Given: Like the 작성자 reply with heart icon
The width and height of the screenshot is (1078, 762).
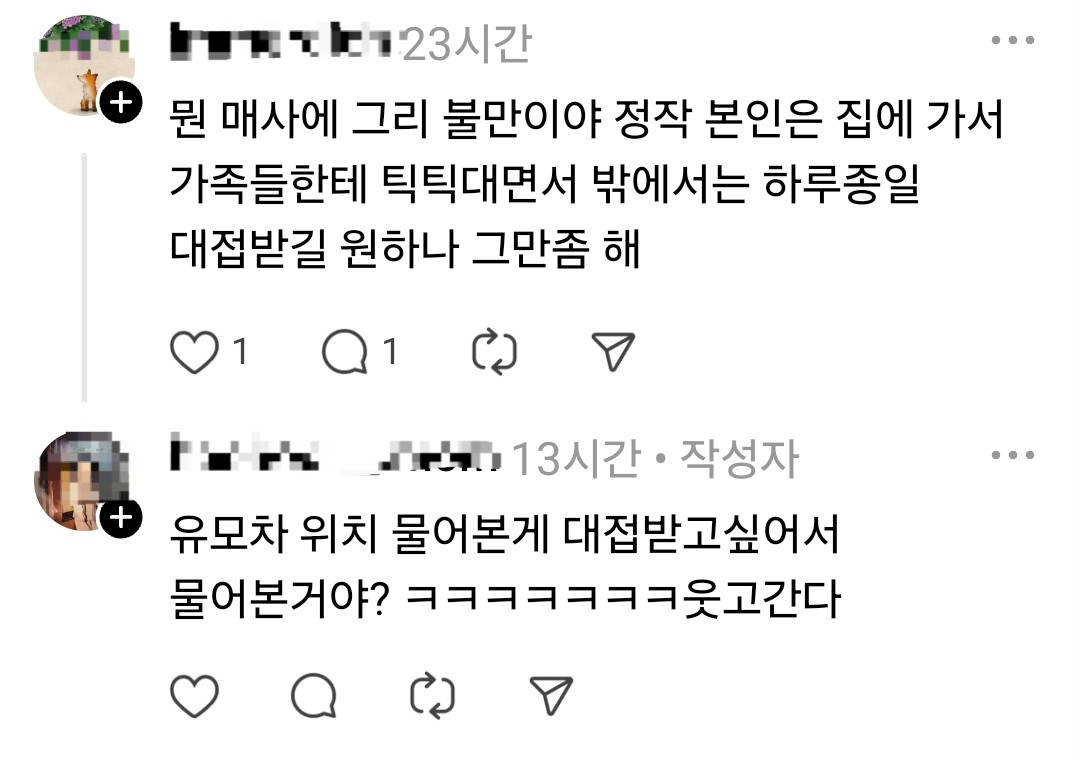Looking at the screenshot, I should [x=195, y=696].
